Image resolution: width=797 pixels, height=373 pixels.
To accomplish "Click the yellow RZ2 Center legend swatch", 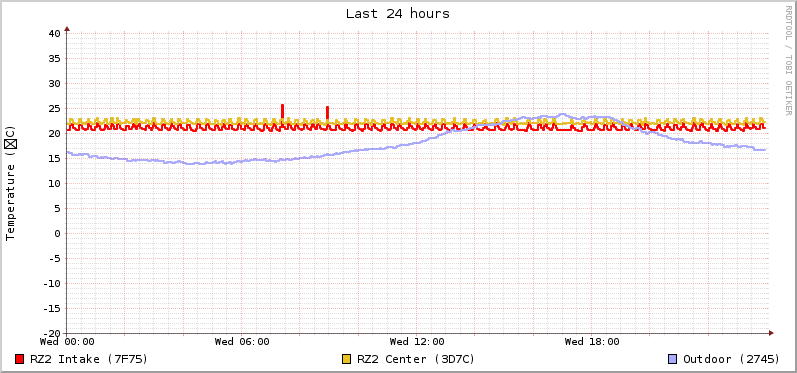I will click(x=347, y=359).
